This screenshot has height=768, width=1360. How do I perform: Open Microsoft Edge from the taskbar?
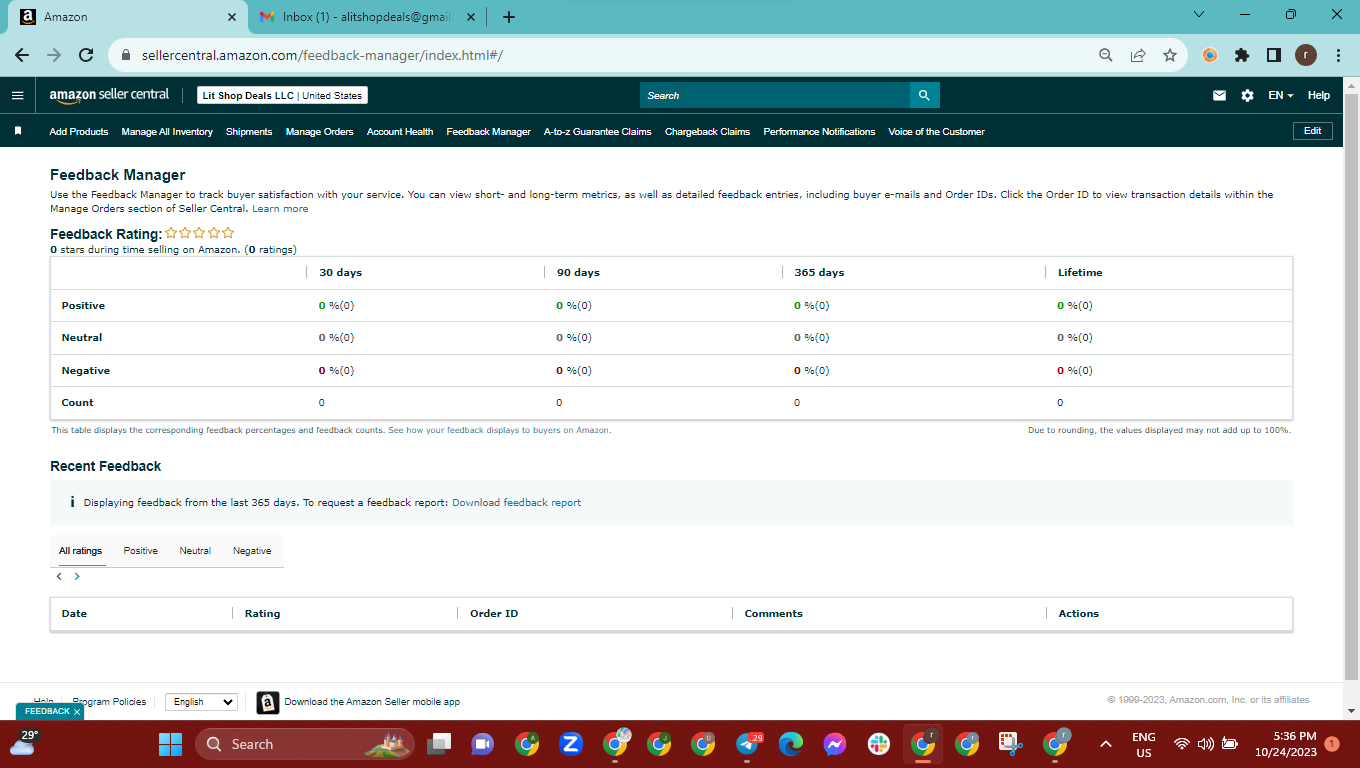pos(791,744)
